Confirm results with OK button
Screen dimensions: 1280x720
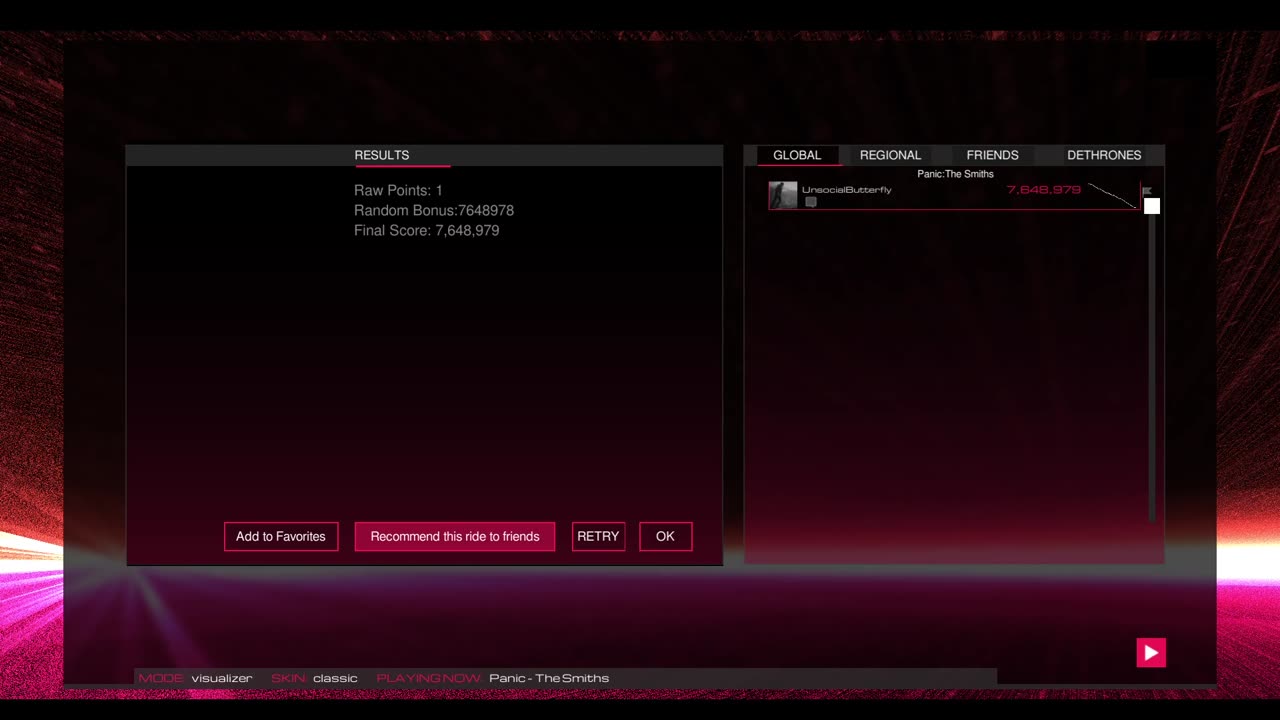tap(665, 536)
